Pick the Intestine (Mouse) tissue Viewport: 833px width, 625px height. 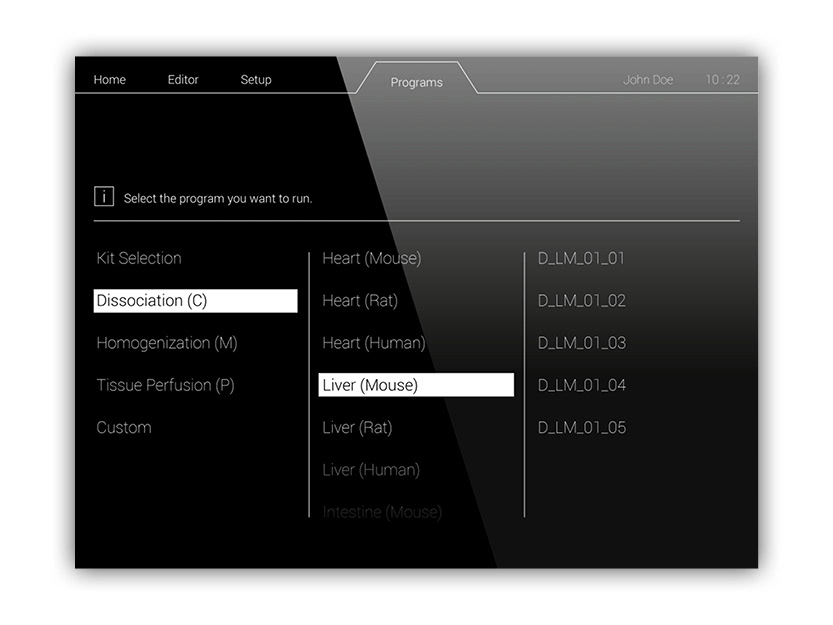pos(382,512)
